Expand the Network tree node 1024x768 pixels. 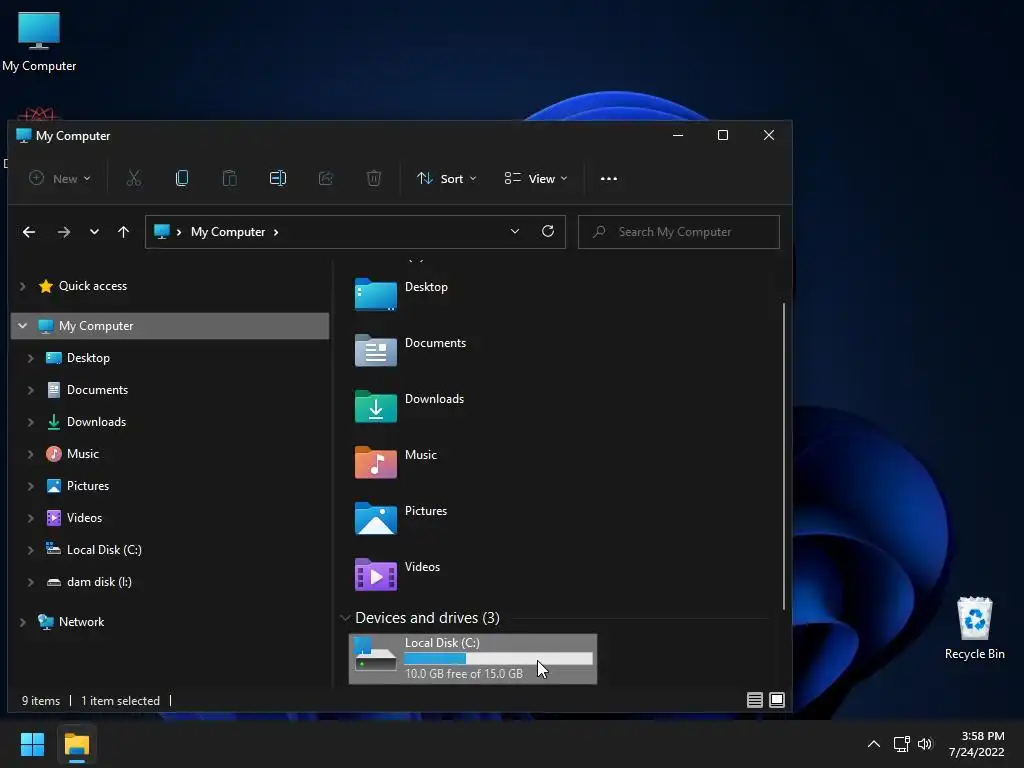[22, 622]
